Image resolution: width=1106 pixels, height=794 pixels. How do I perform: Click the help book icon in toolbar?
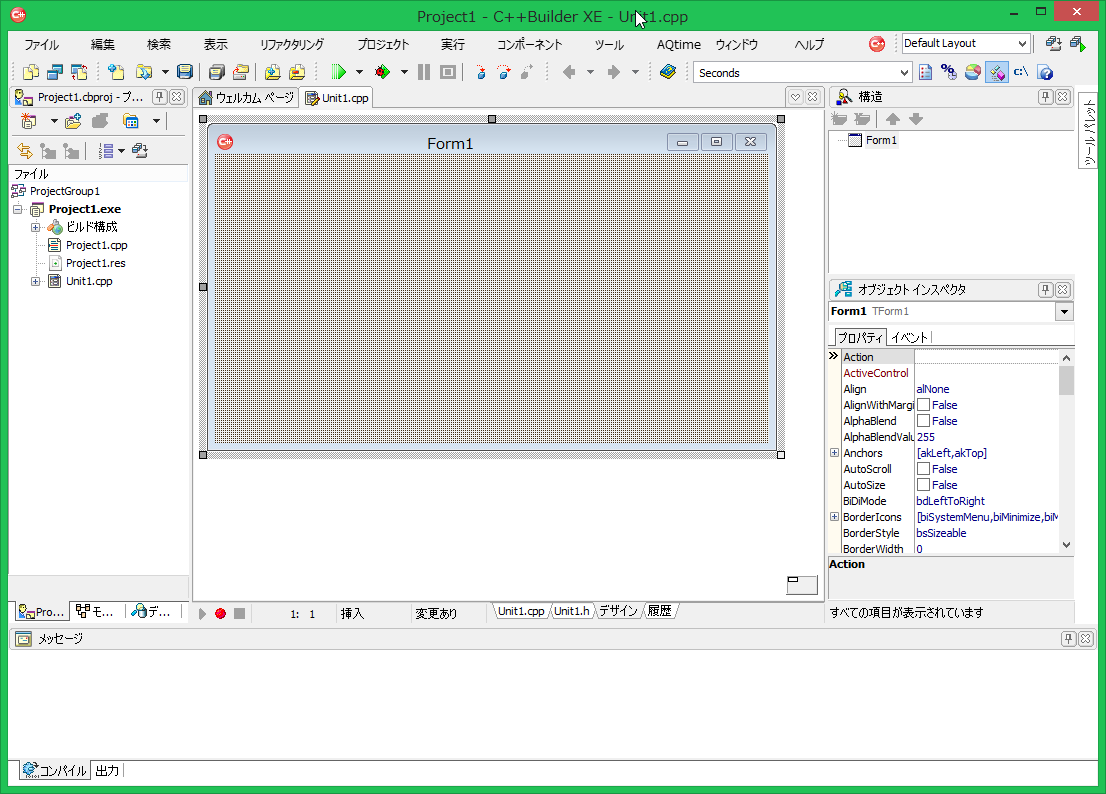668,72
